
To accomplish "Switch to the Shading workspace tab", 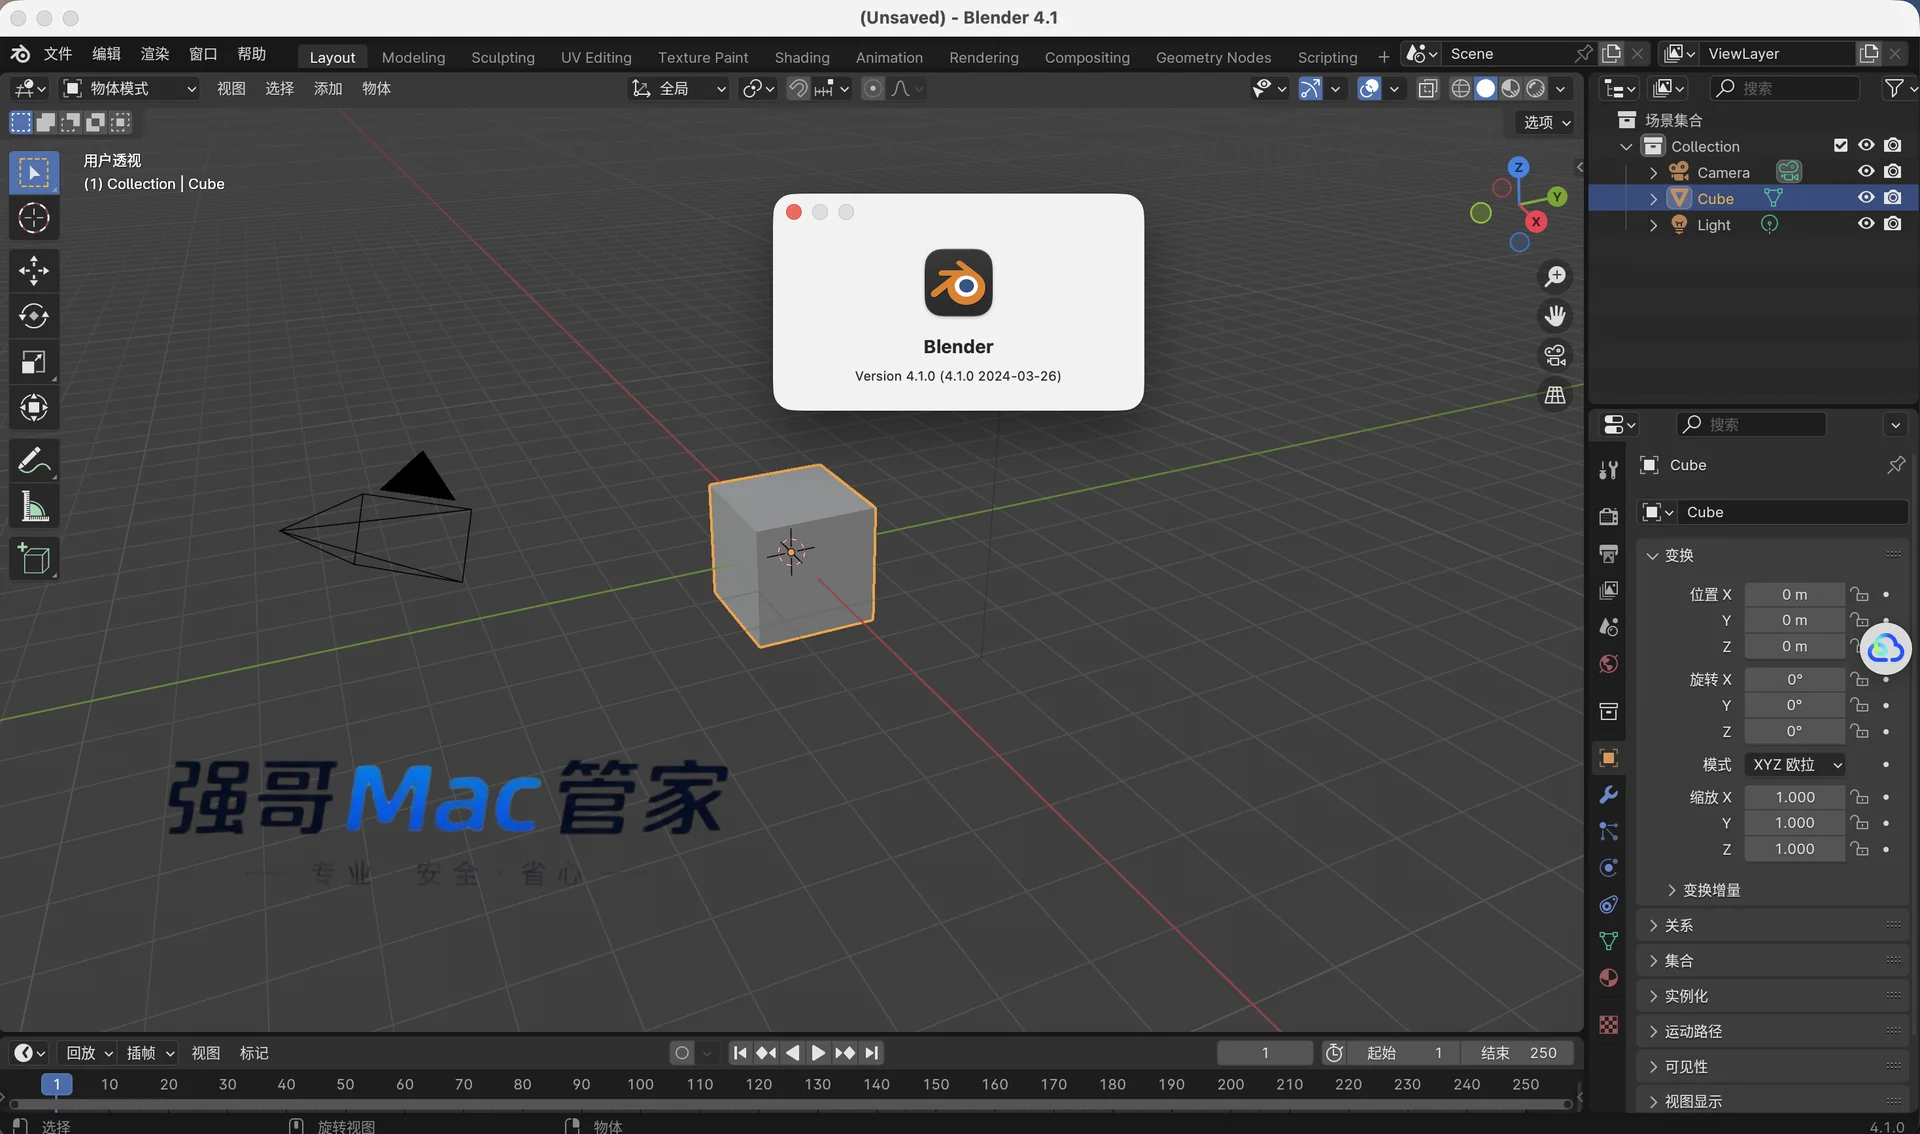I will (x=802, y=57).
